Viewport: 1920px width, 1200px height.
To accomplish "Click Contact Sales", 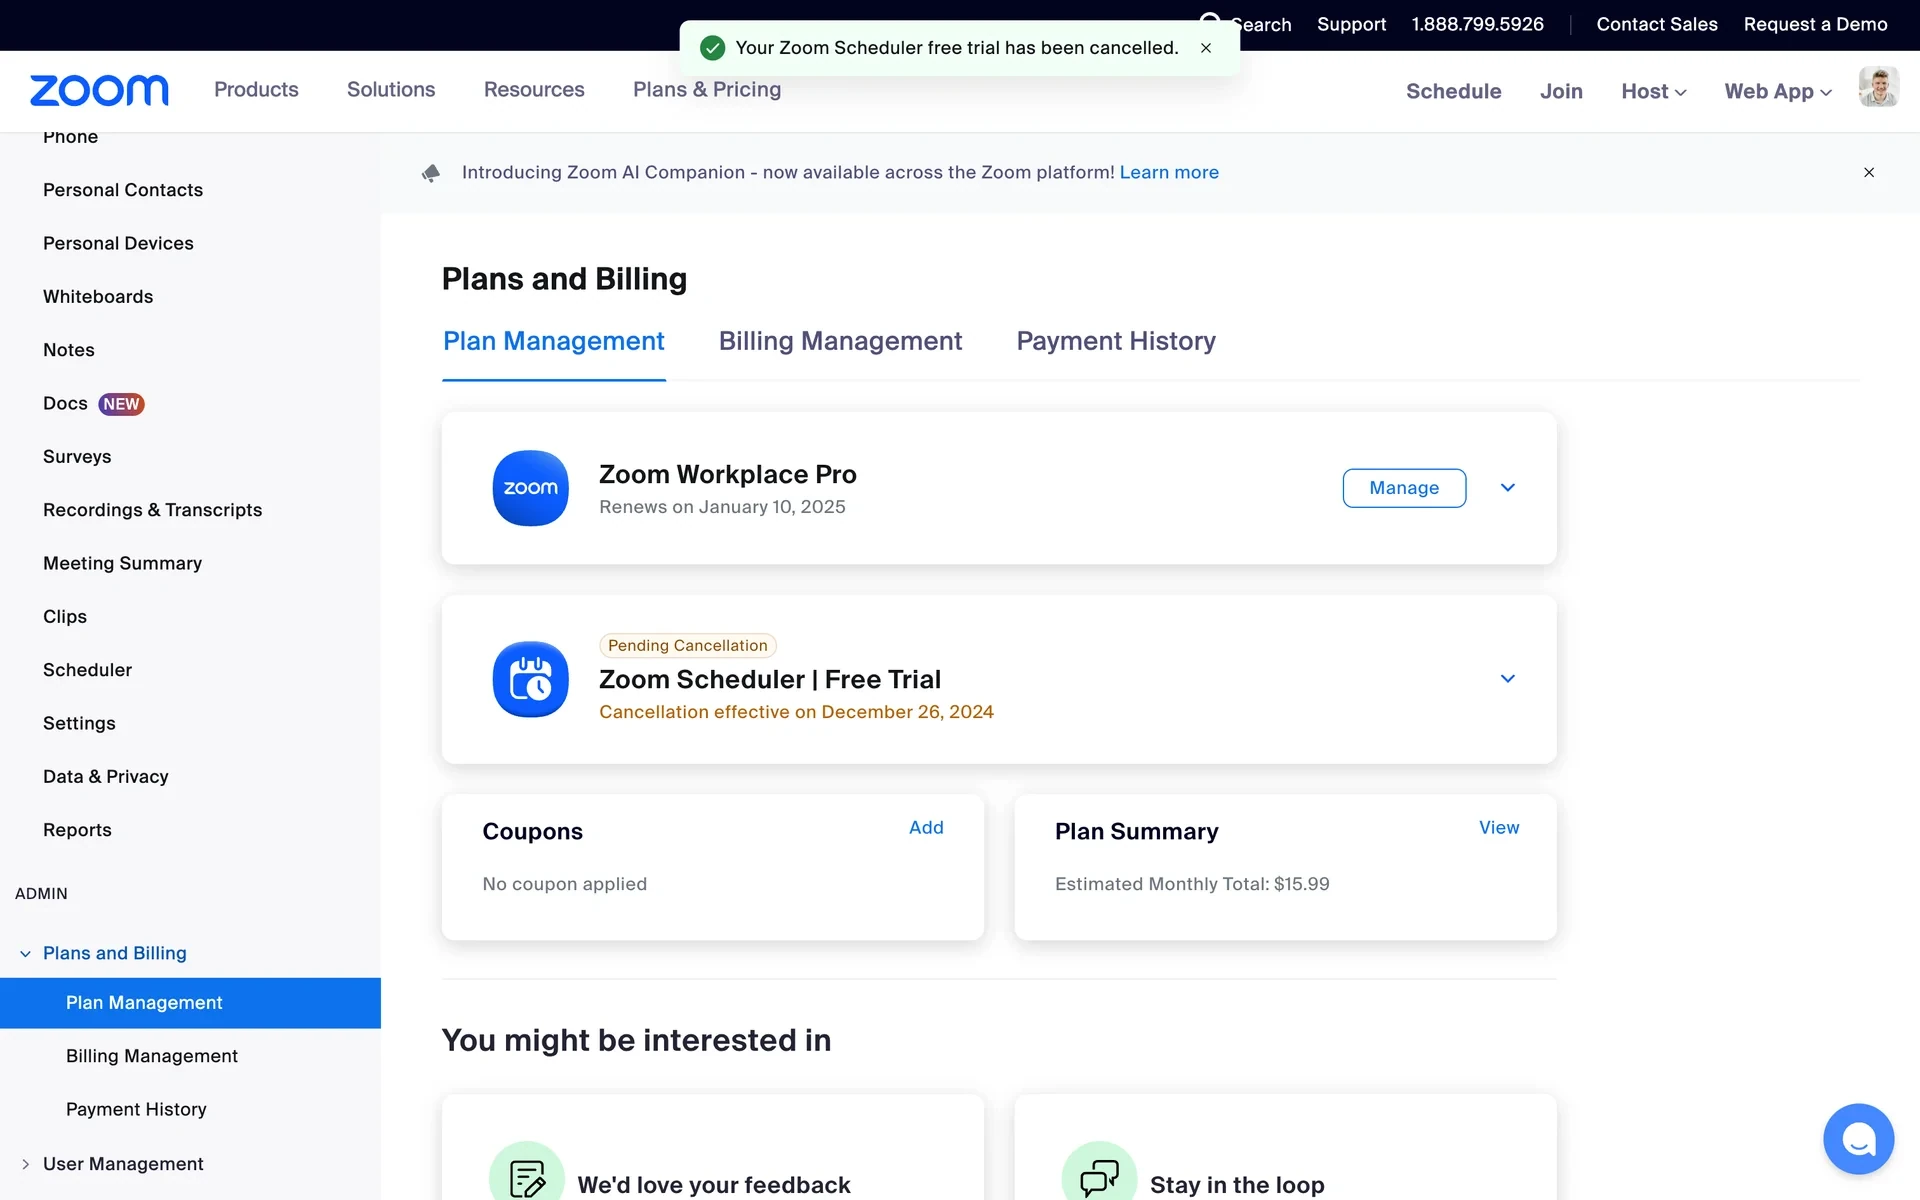I will tap(1657, 24).
